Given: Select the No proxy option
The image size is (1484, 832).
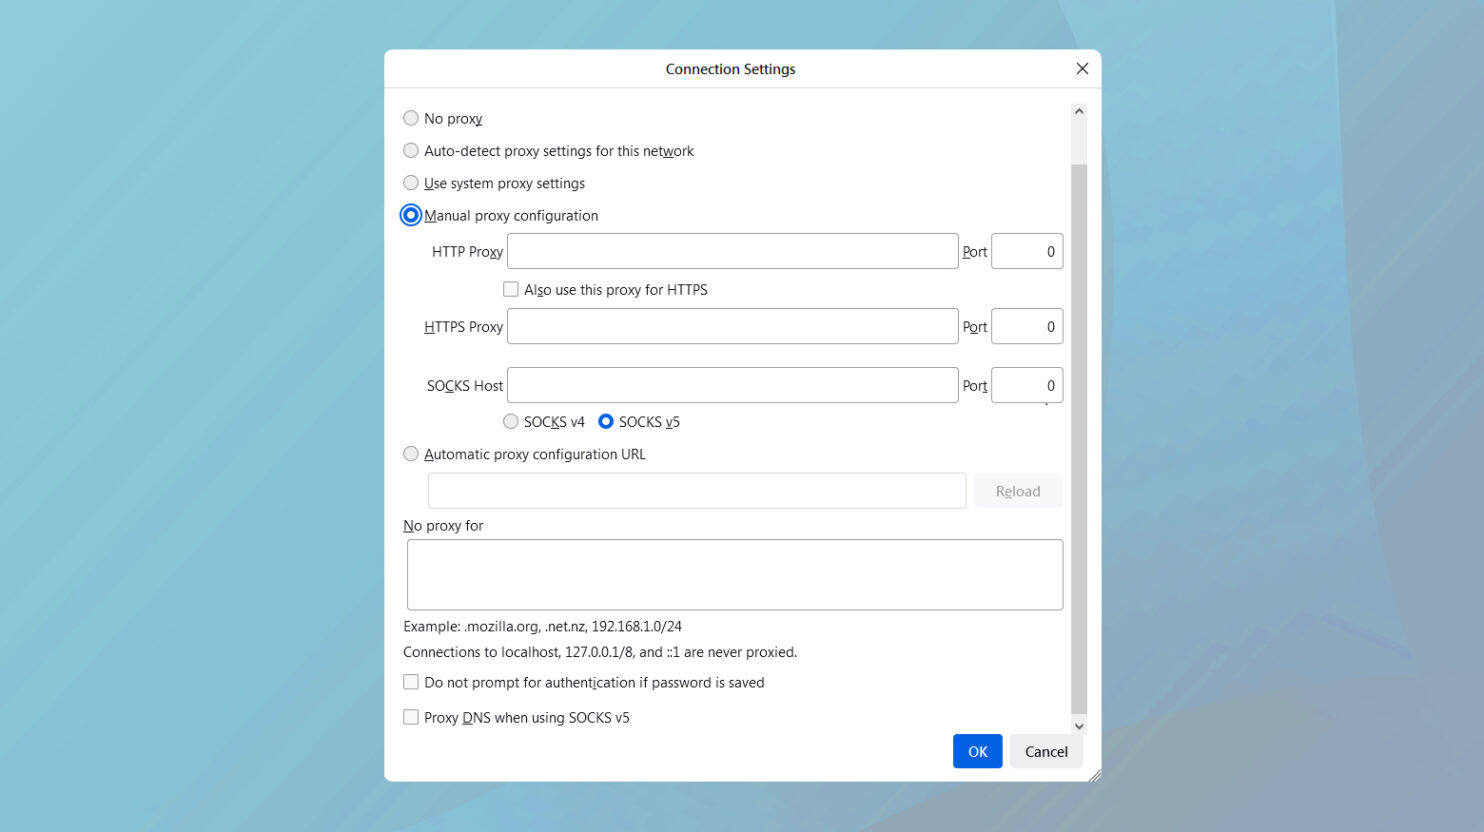Looking at the screenshot, I should pyautogui.click(x=410, y=118).
